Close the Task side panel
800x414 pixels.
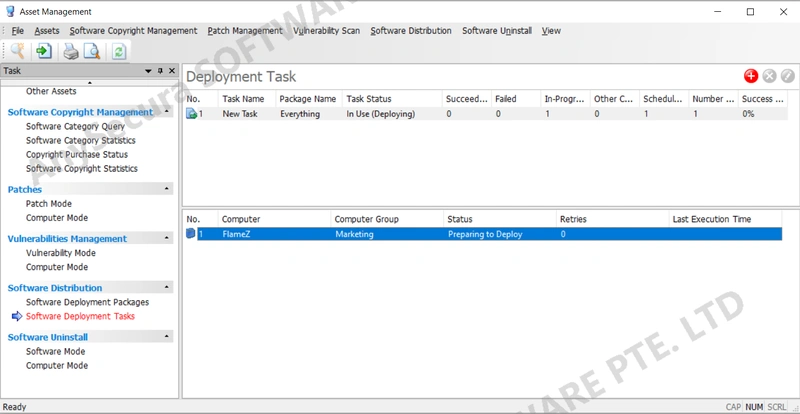tap(172, 71)
